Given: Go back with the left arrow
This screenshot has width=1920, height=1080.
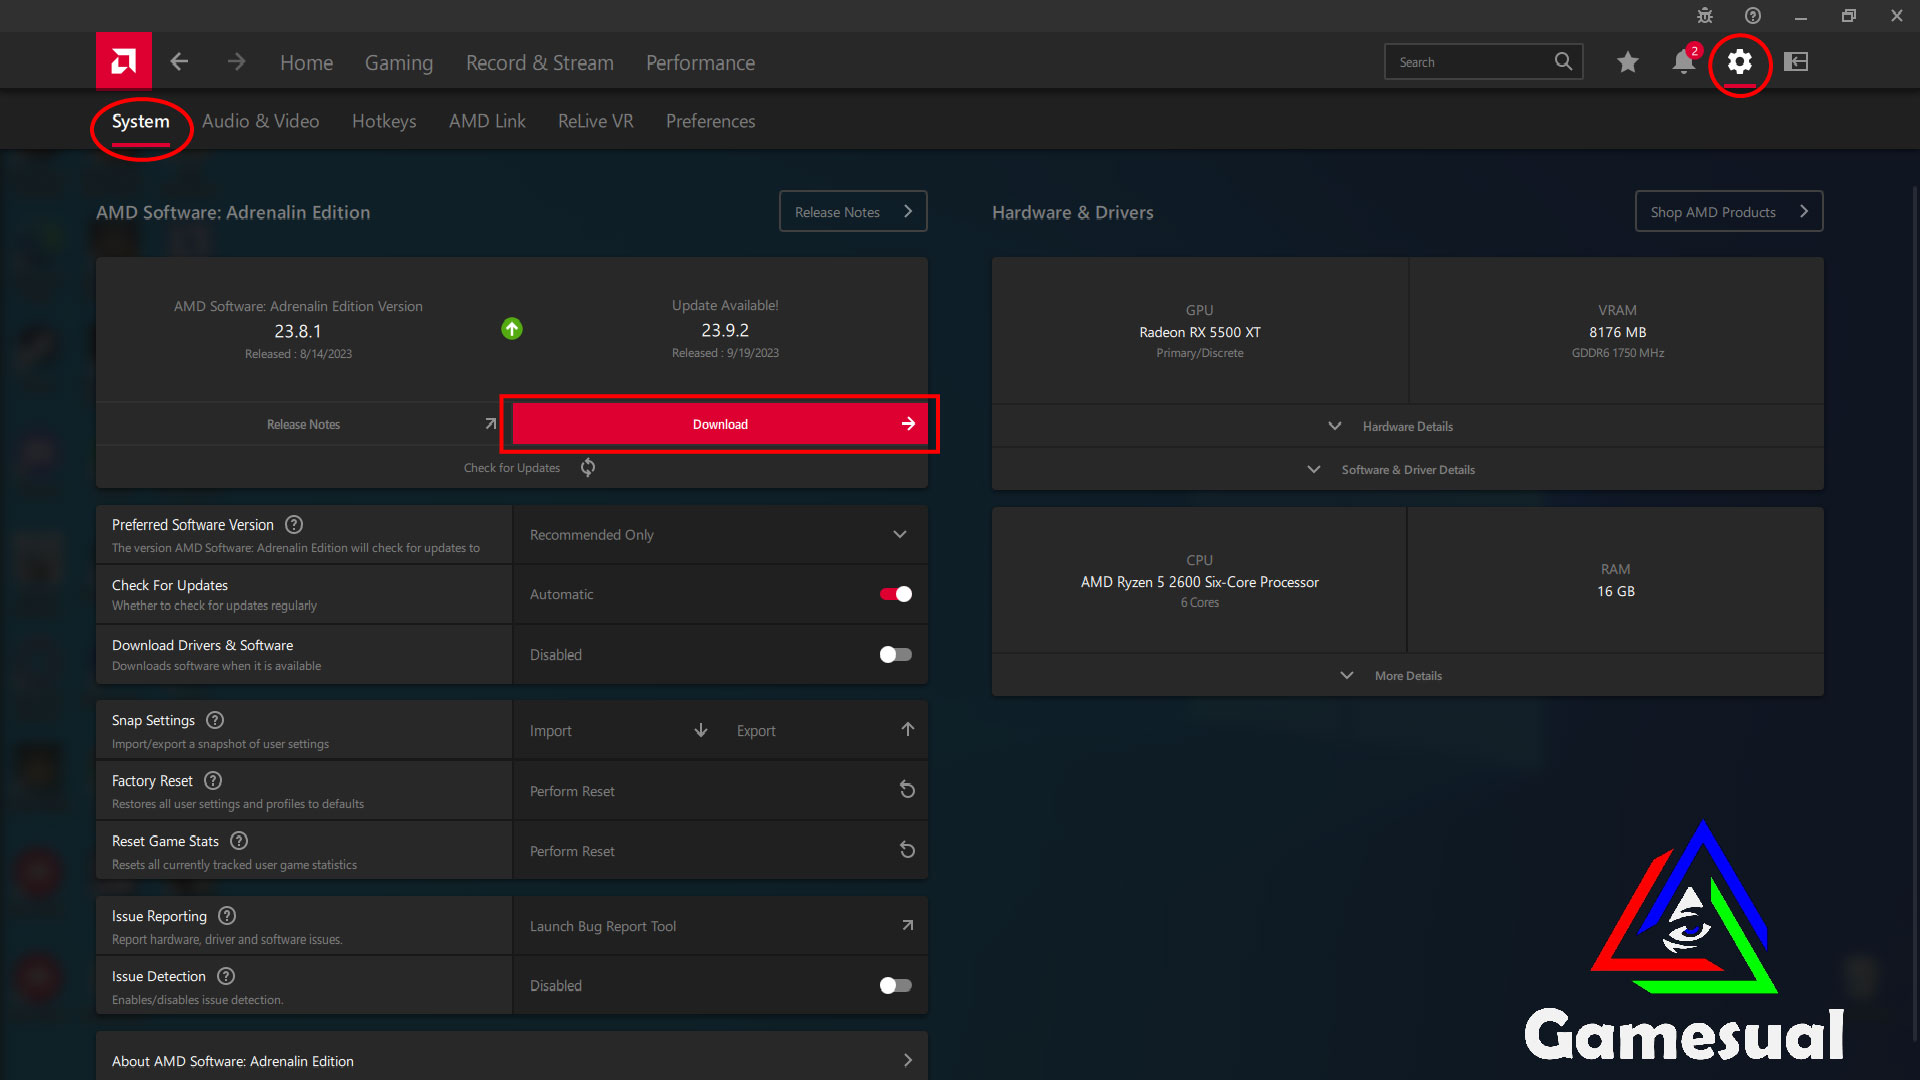Looking at the screenshot, I should tap(179, 62).
